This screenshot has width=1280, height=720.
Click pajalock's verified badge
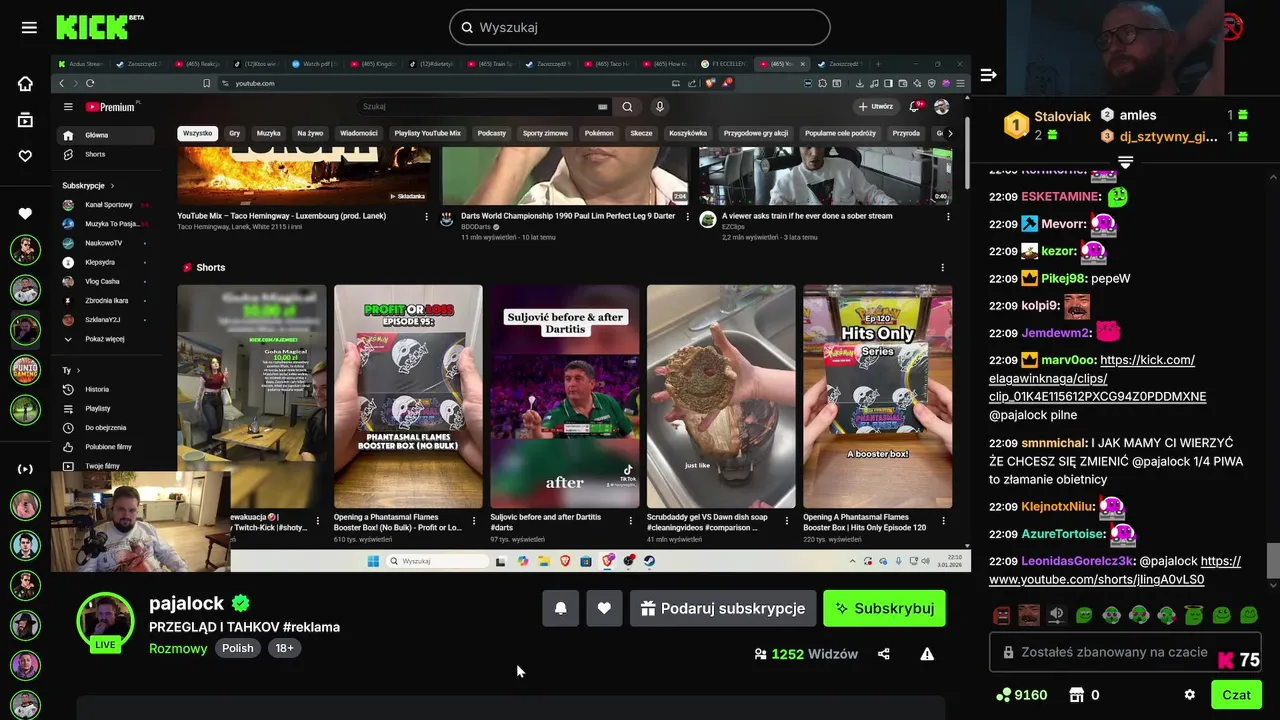[x=241, y=603]
